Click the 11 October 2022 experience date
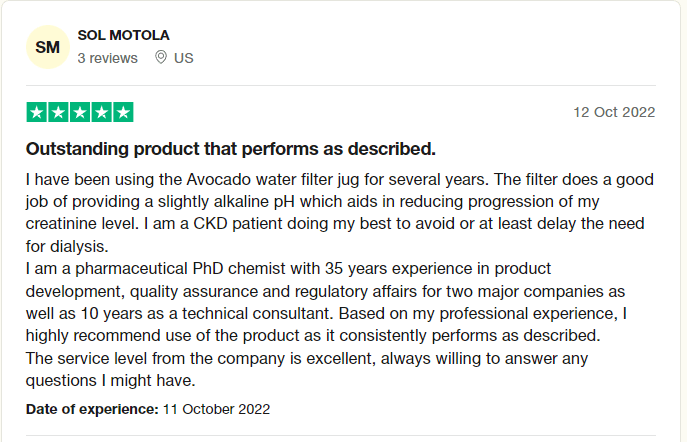The height and width of the screenshot is (442, 687). (216, 409)
